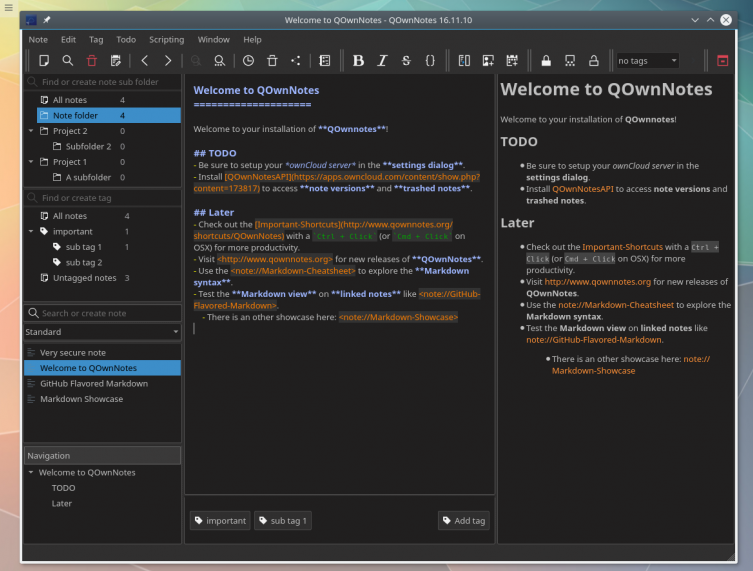Create a new note with toolbar icon

44,61
